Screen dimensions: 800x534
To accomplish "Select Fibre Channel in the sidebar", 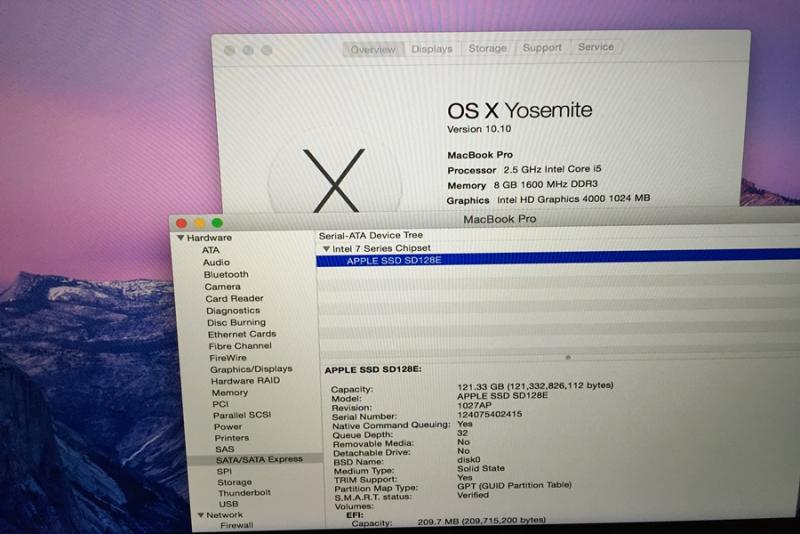I will coord(240,346).
